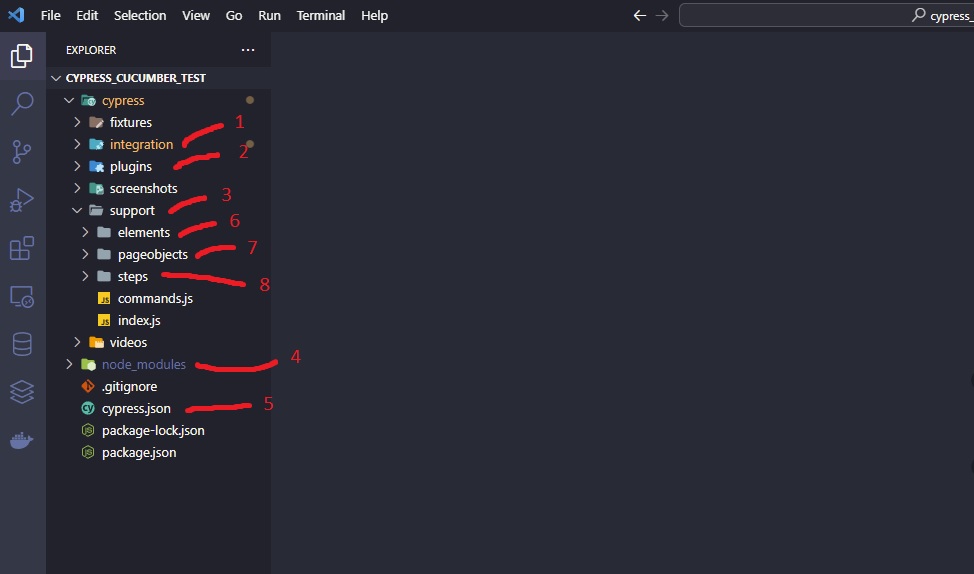Expand the videos folder chevron
974x574 pixels.
77,342
